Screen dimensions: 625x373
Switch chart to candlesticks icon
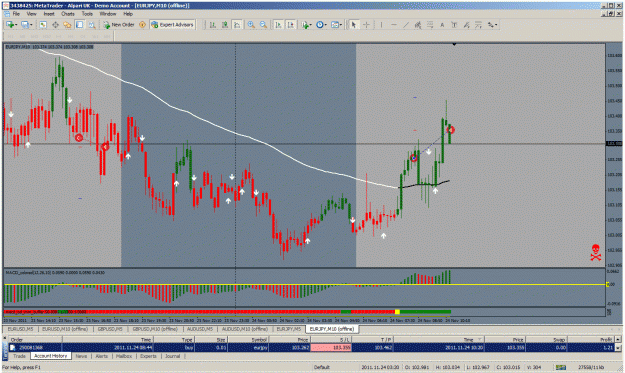(x=225, y=25)
